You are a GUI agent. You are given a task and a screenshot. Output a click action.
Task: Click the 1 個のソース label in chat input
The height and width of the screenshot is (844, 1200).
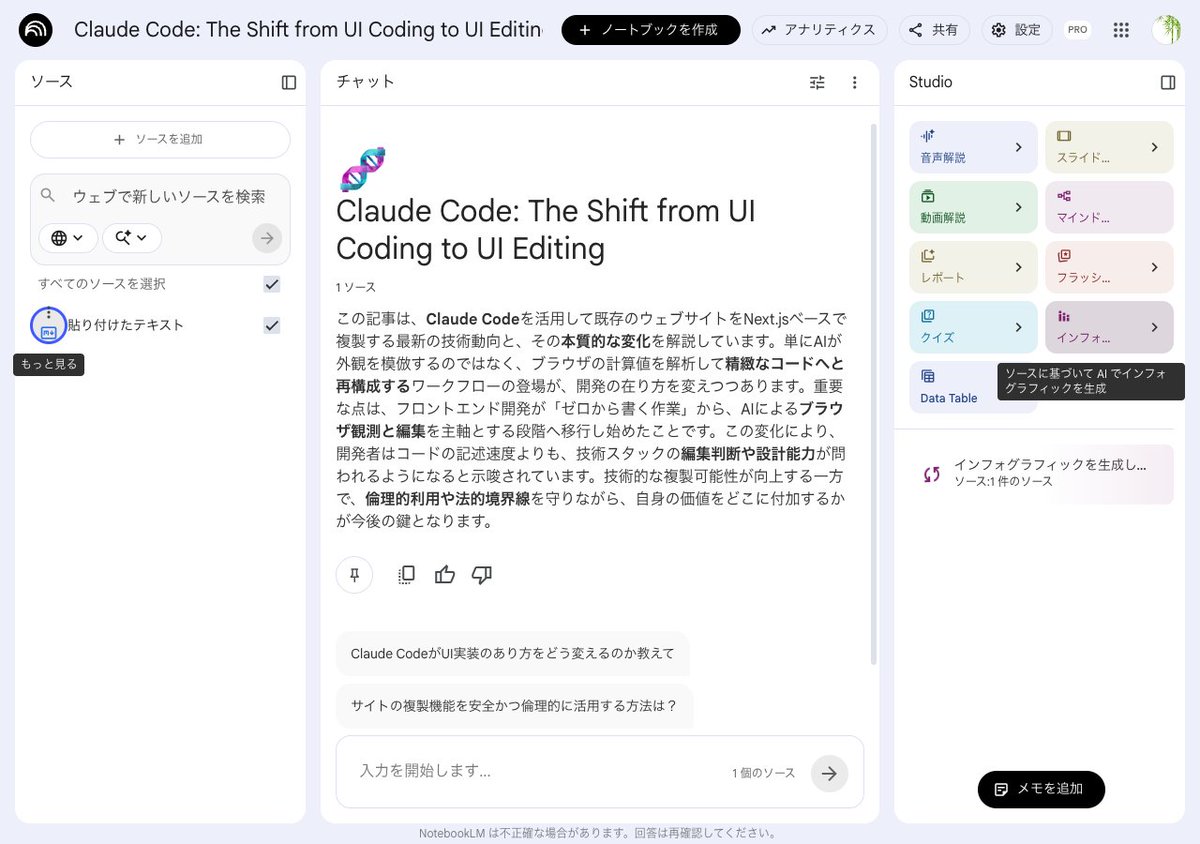[764, 773]
